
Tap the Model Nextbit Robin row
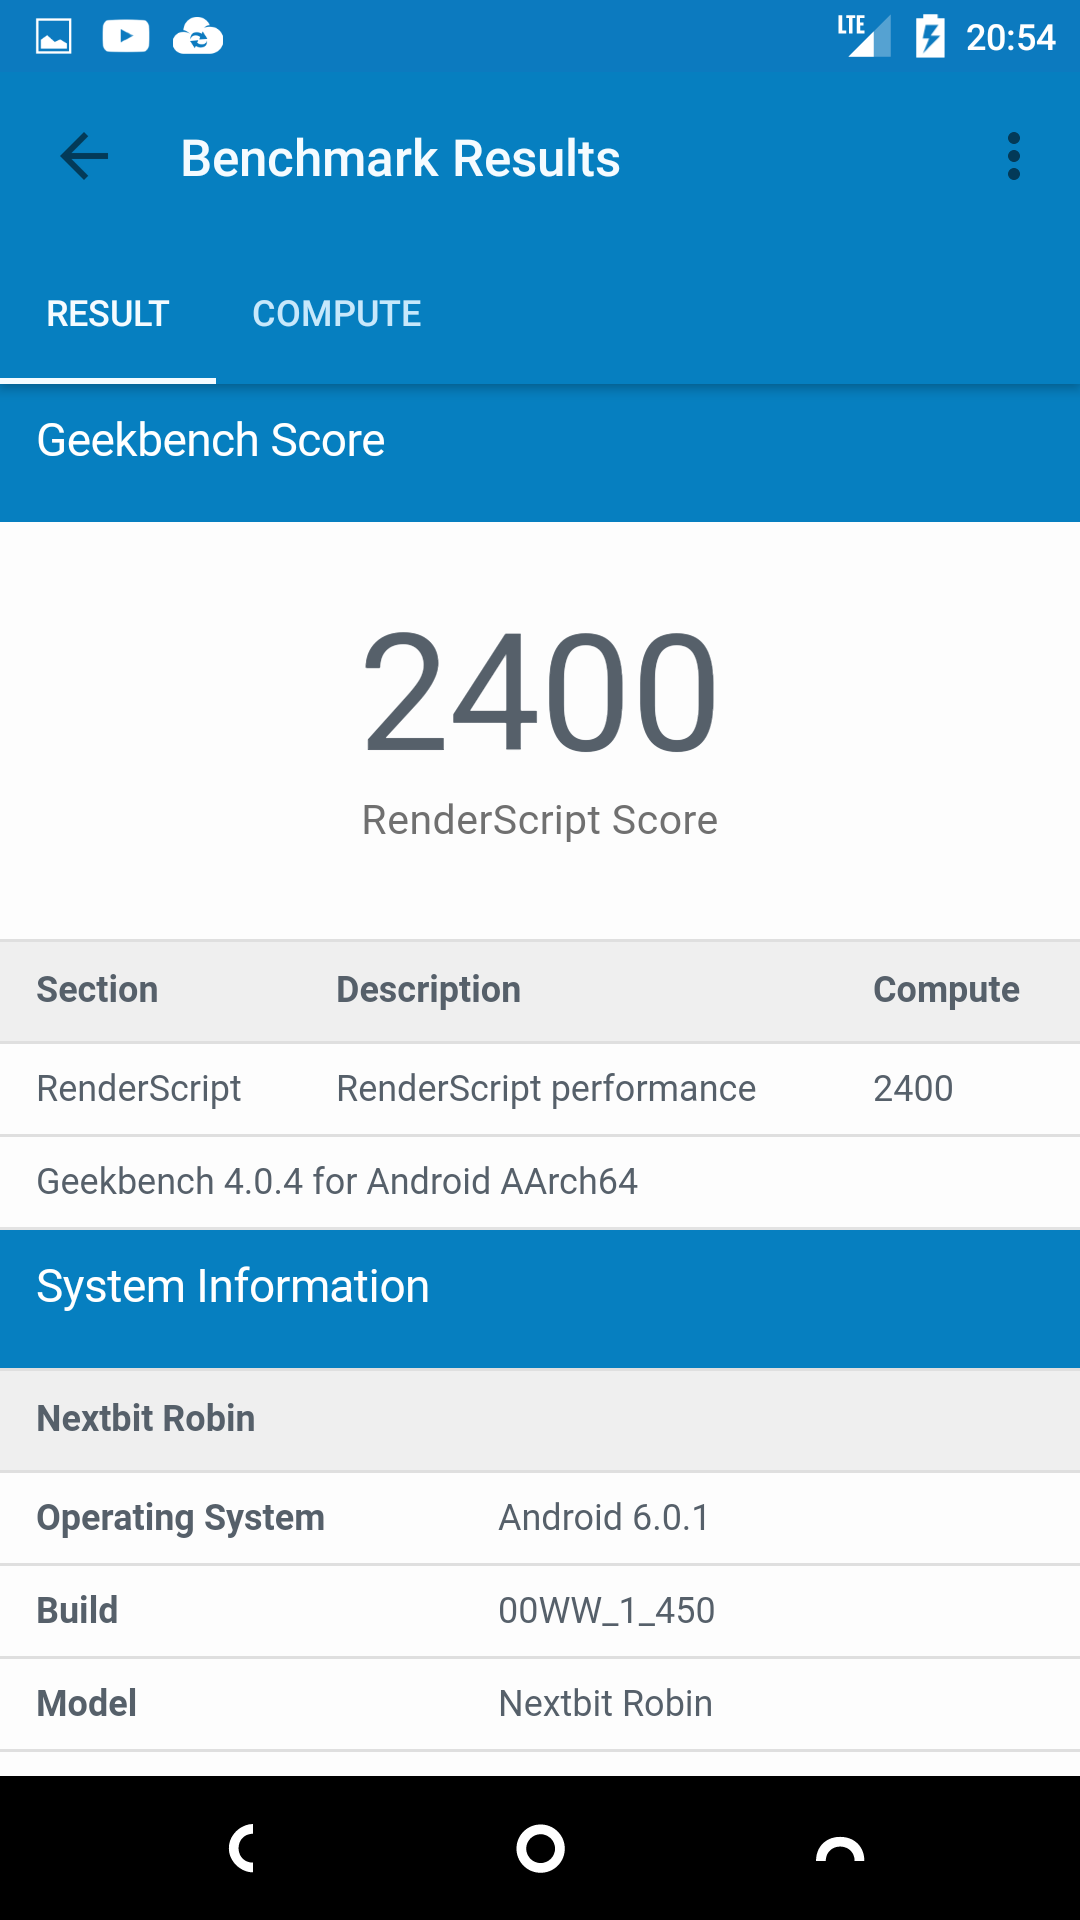pyautogui.click(x=540, y=1704)
